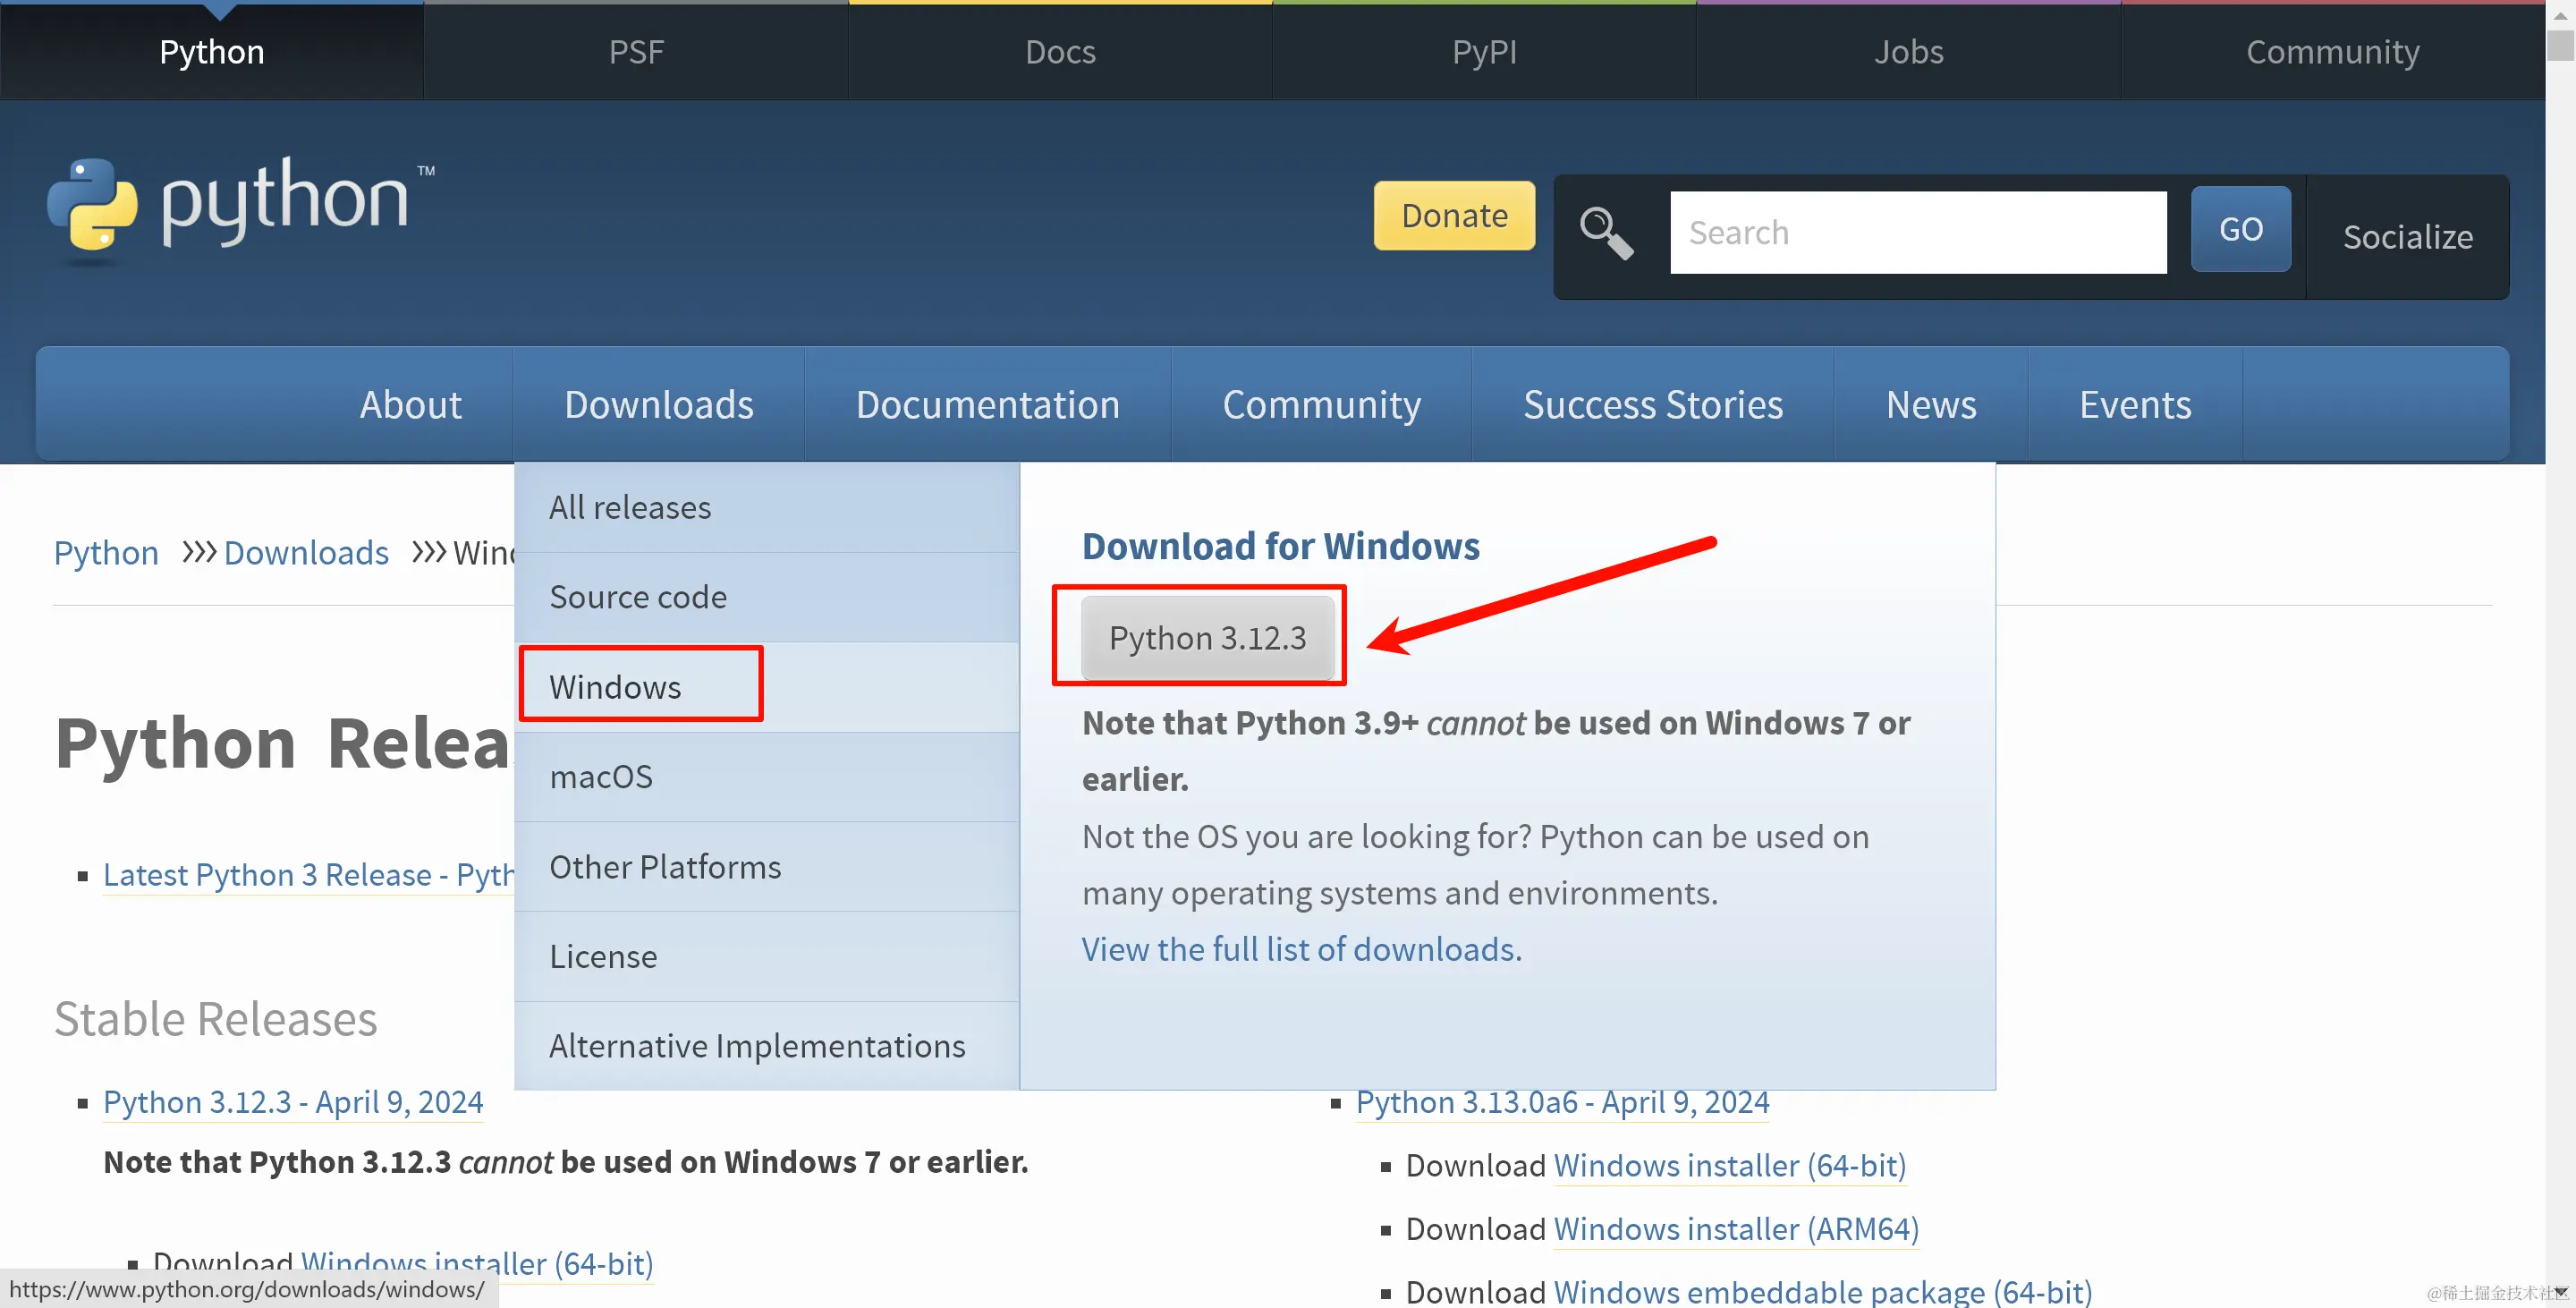This screenshot has width=2576, height=1308.
Task: Open the Socialize dropdown
Action: [2407, 237]
